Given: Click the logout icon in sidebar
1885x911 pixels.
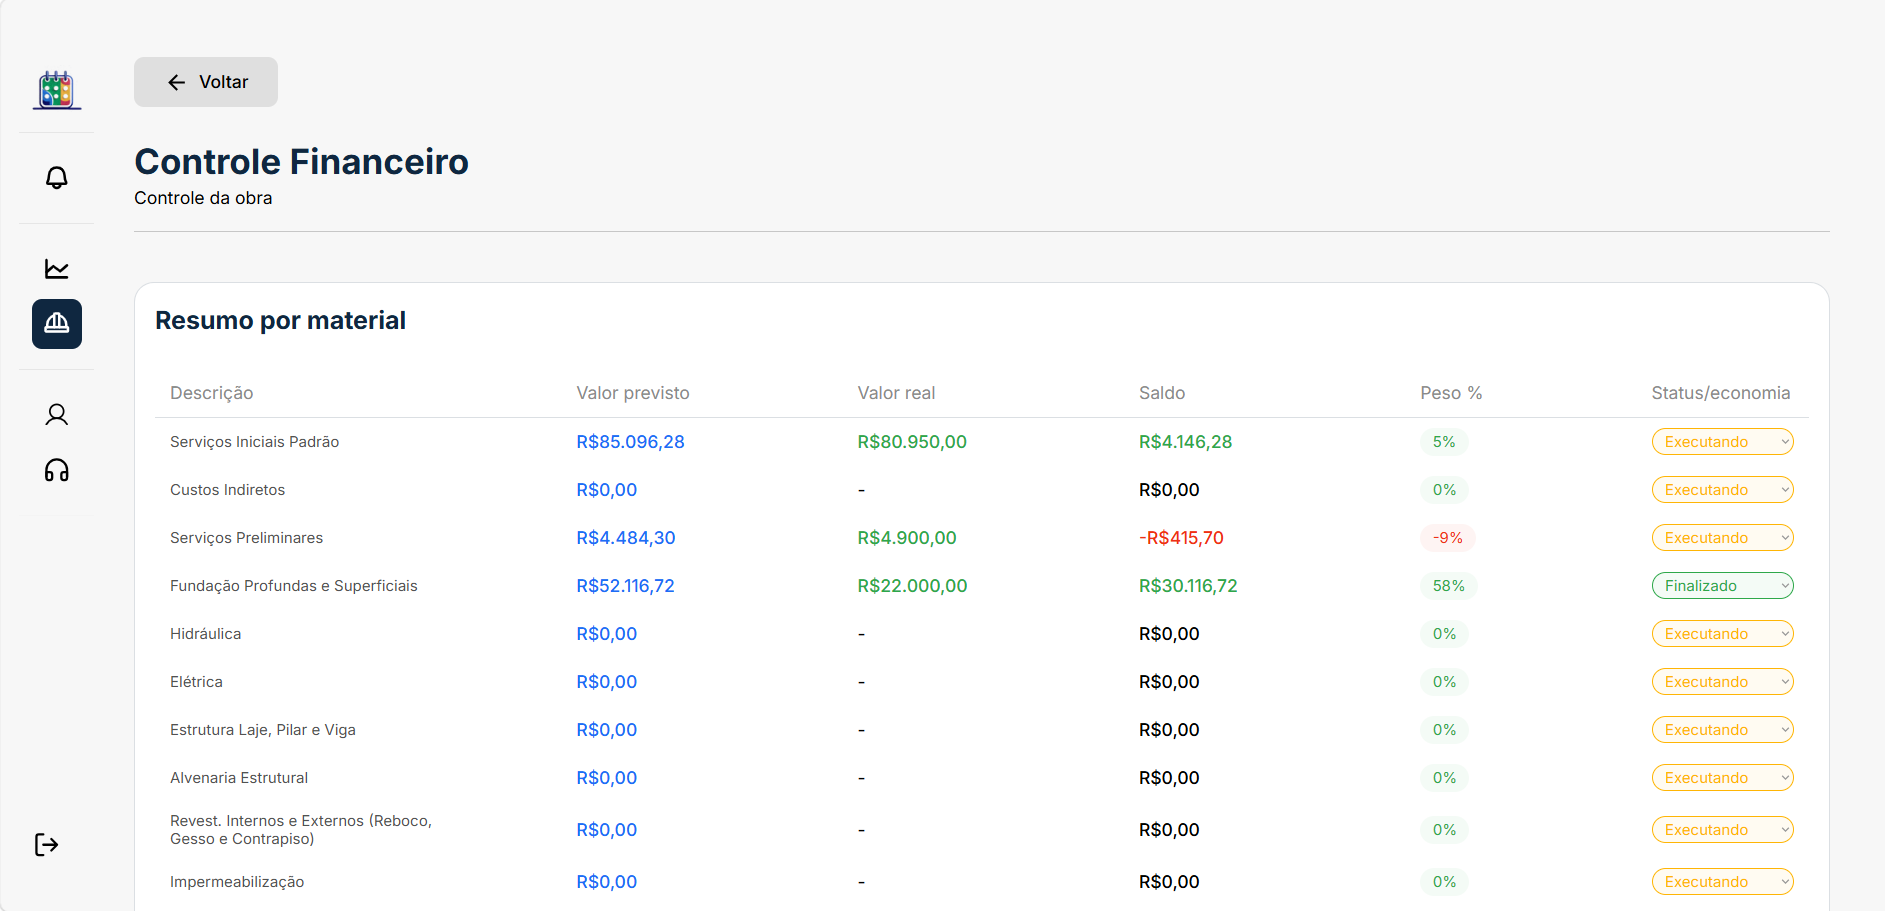Looking at the screenshot, I should point(46,845).
